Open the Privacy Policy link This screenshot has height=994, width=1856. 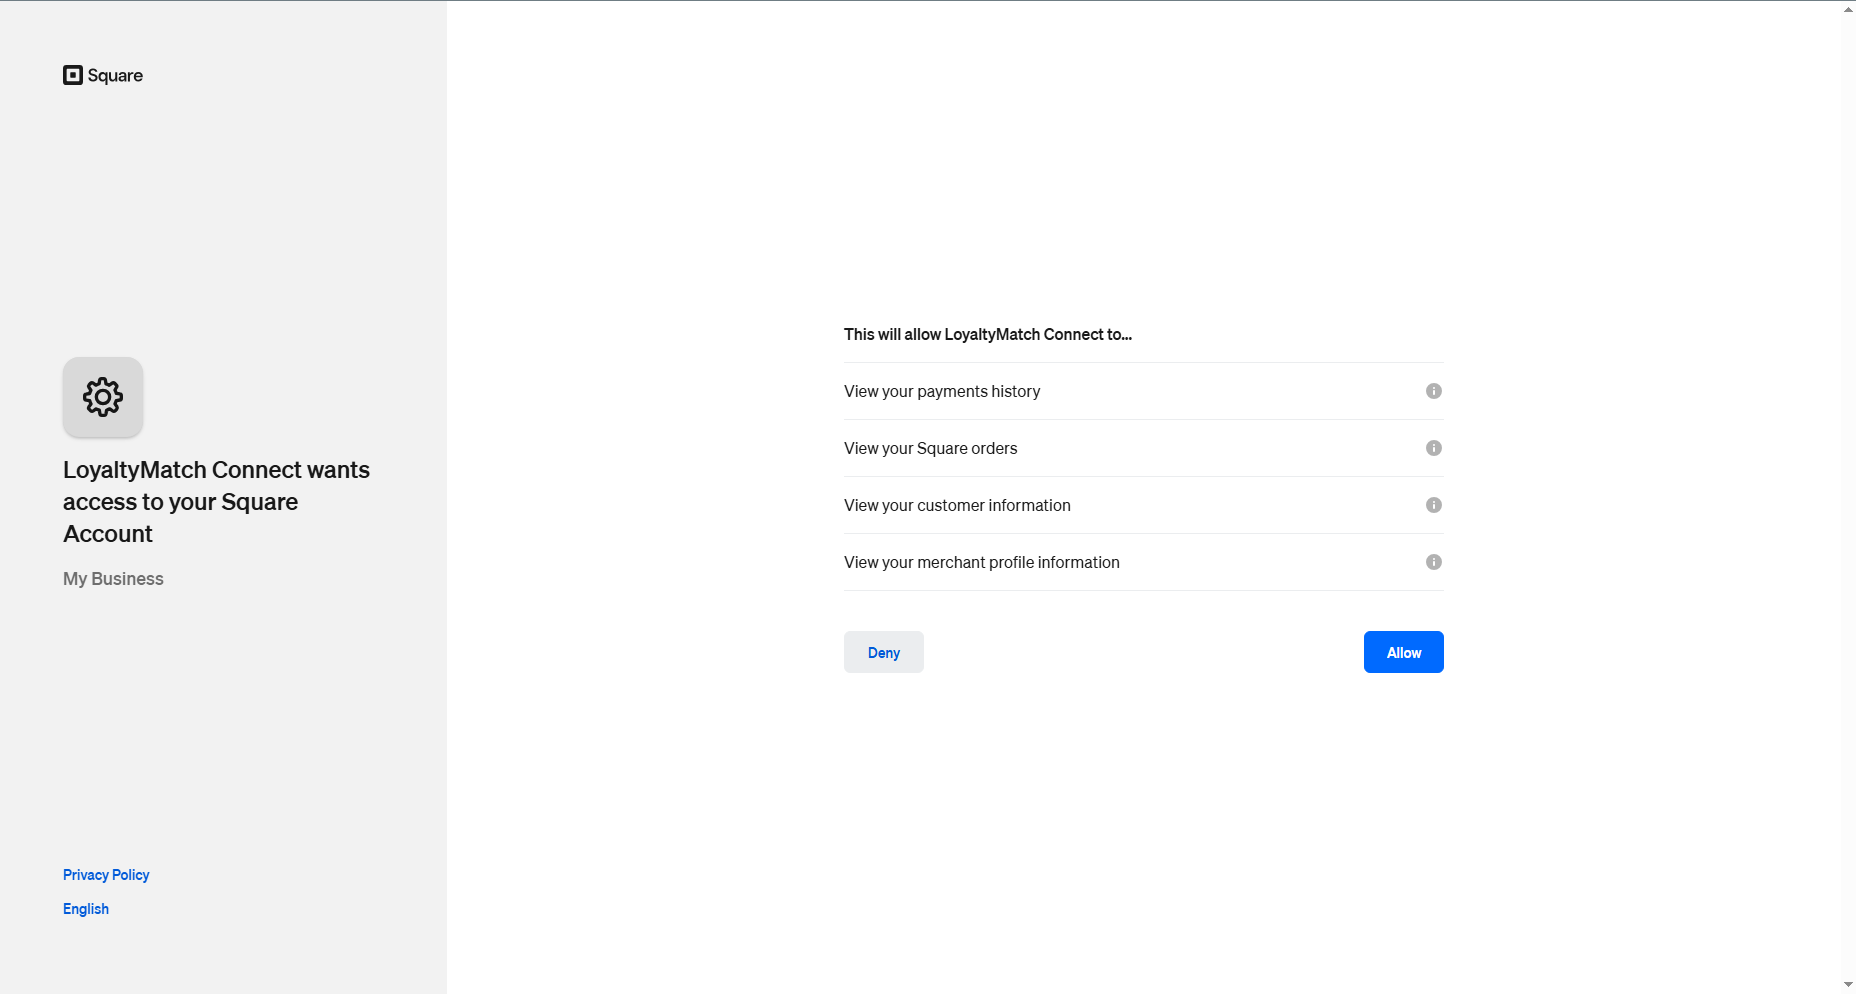tap(106, 875)
